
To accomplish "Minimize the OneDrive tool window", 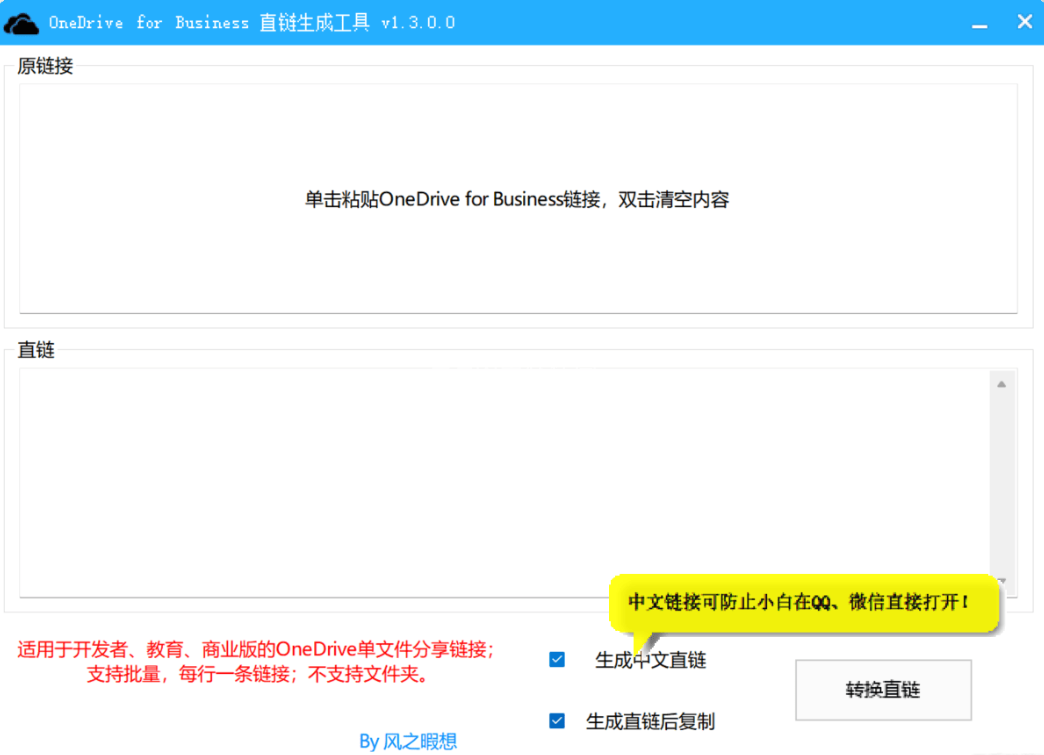I will [x=979, y=24].
